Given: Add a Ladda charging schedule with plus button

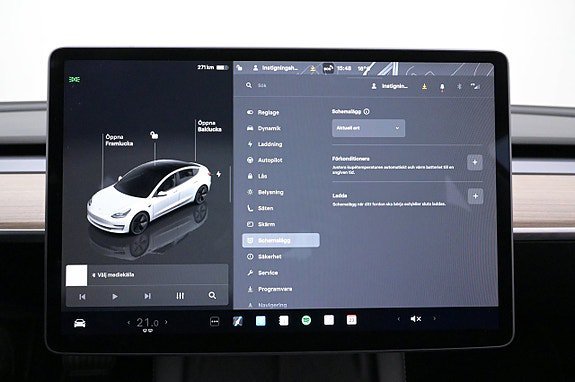Looking at the screenshot, I should point(476,196).
